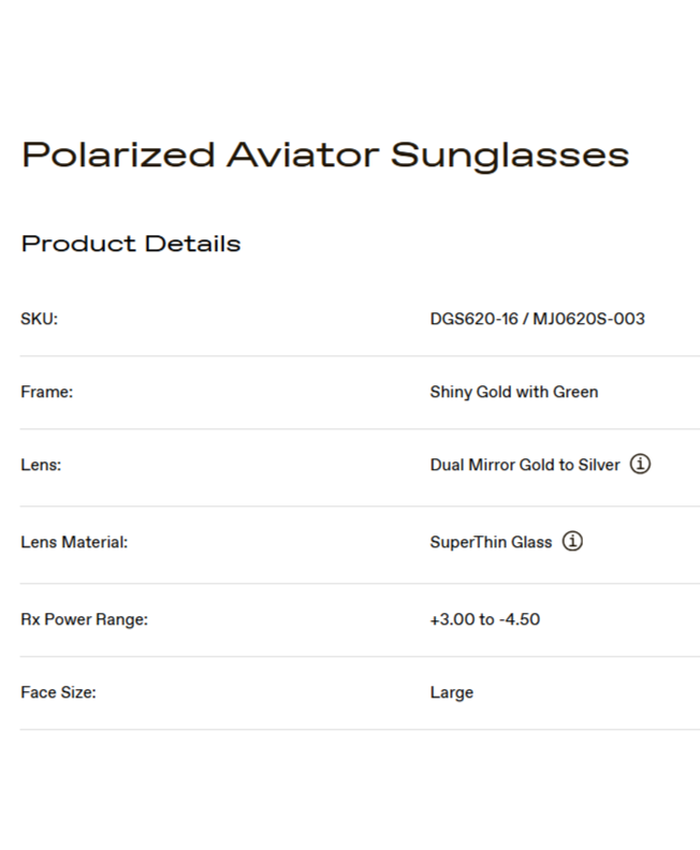Click the MJ0620S-003 SKU code
The height and width of the screenshot is (850, 700).
[589, 319]
